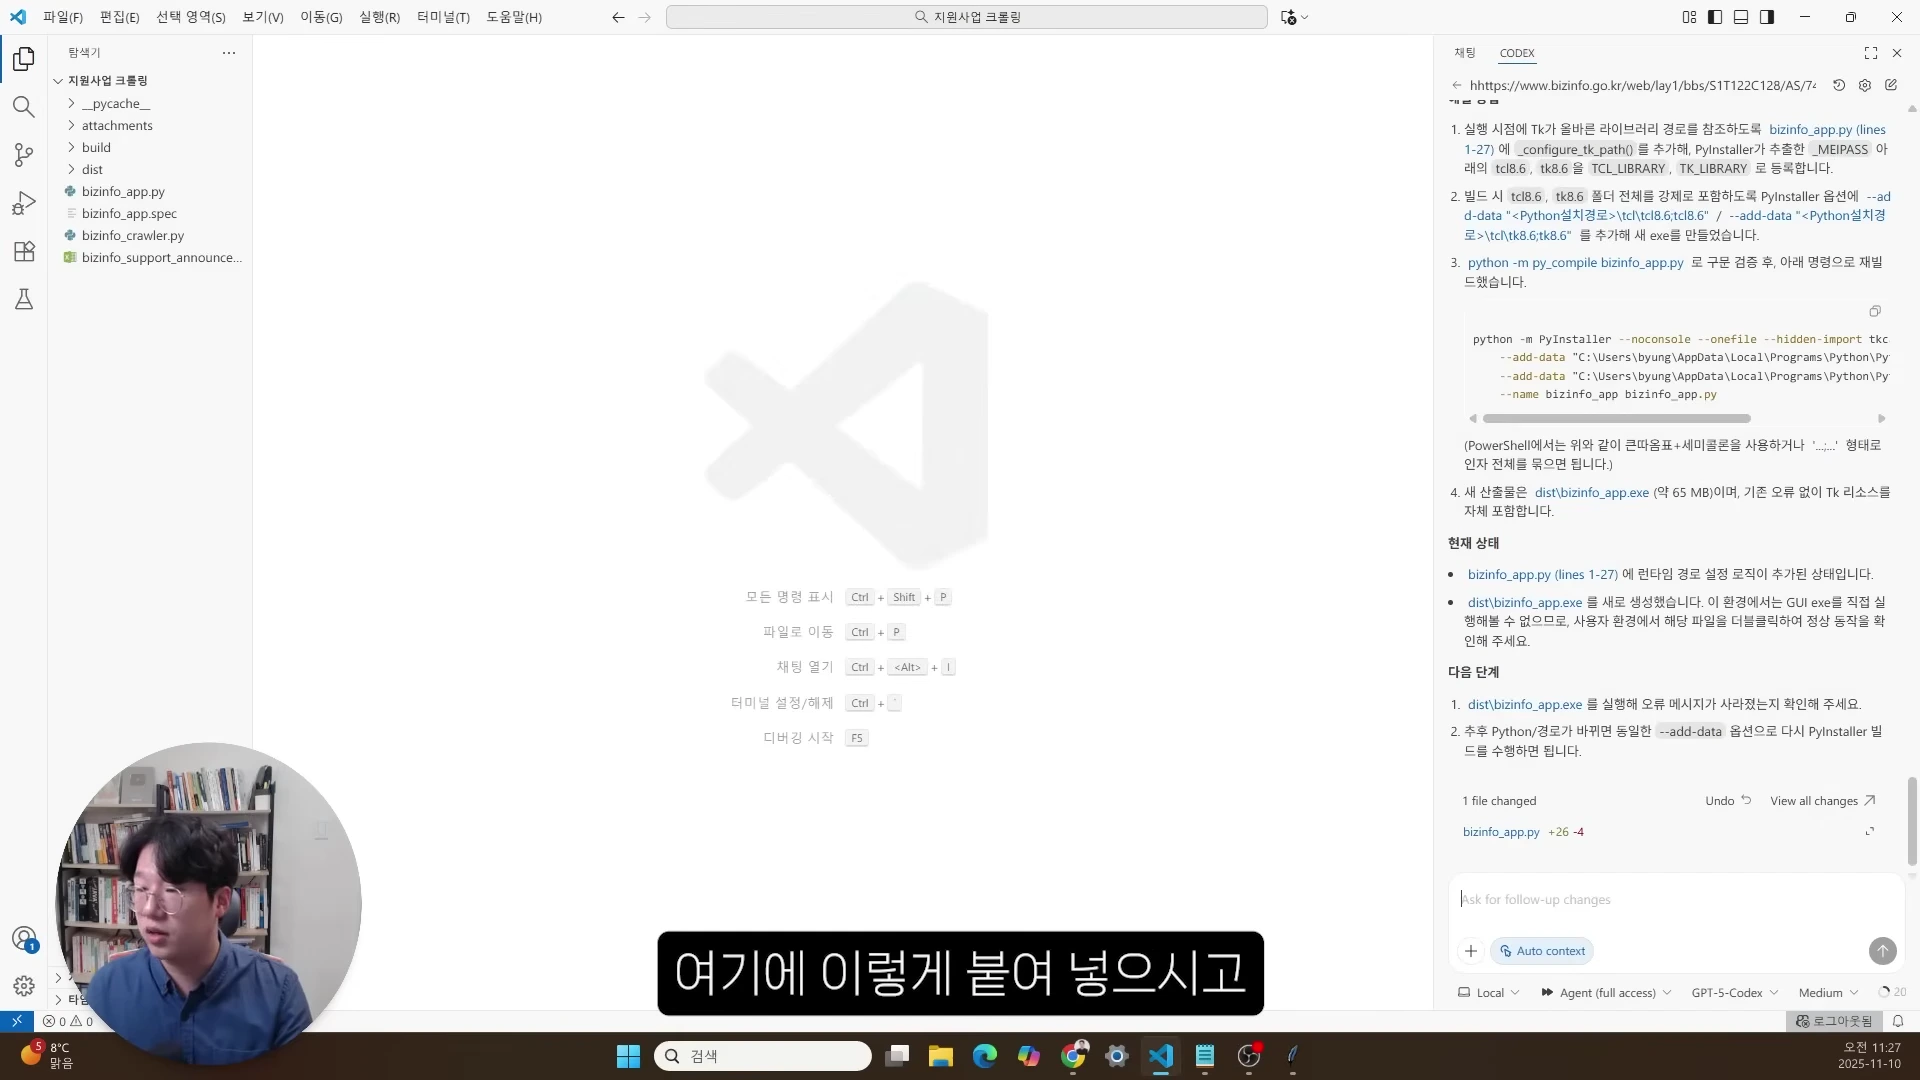Click the 지원사업 크롤링 command search box
Viewport: 1920px width, 1080px height.
pos(966,17)
